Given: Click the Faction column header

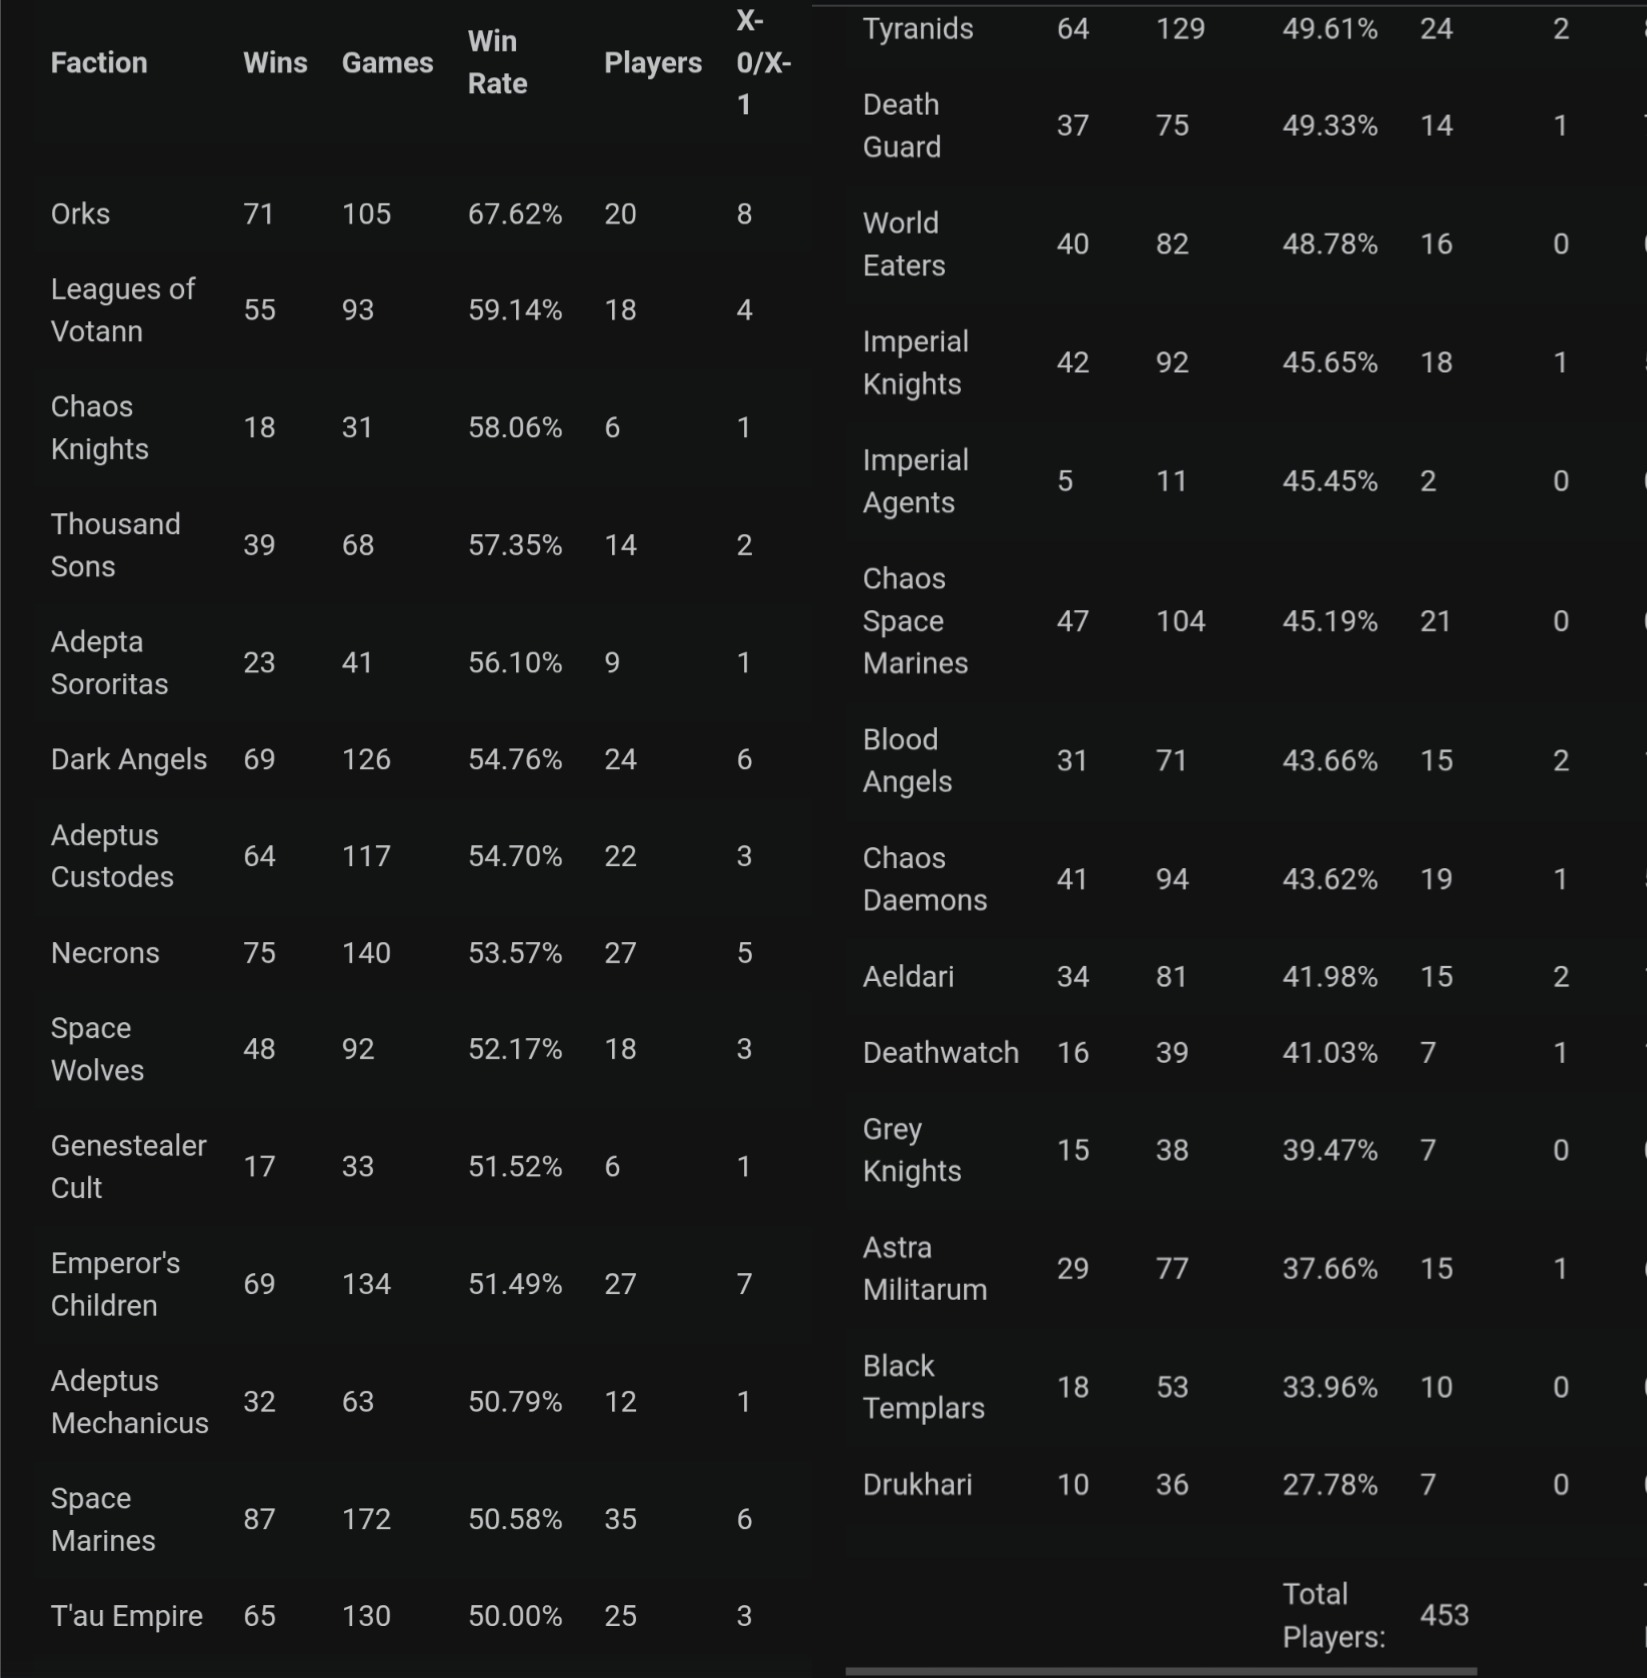Looking at the screenshot, I should 99,63.
